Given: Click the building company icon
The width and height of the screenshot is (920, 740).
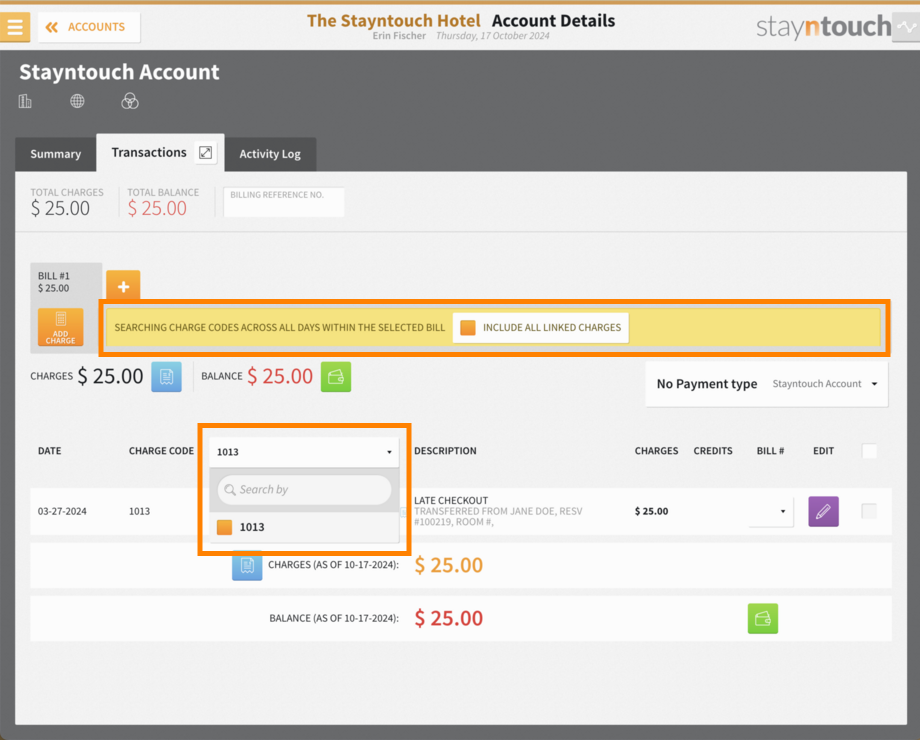Looking at the screenshot, I should pos(25,102).
